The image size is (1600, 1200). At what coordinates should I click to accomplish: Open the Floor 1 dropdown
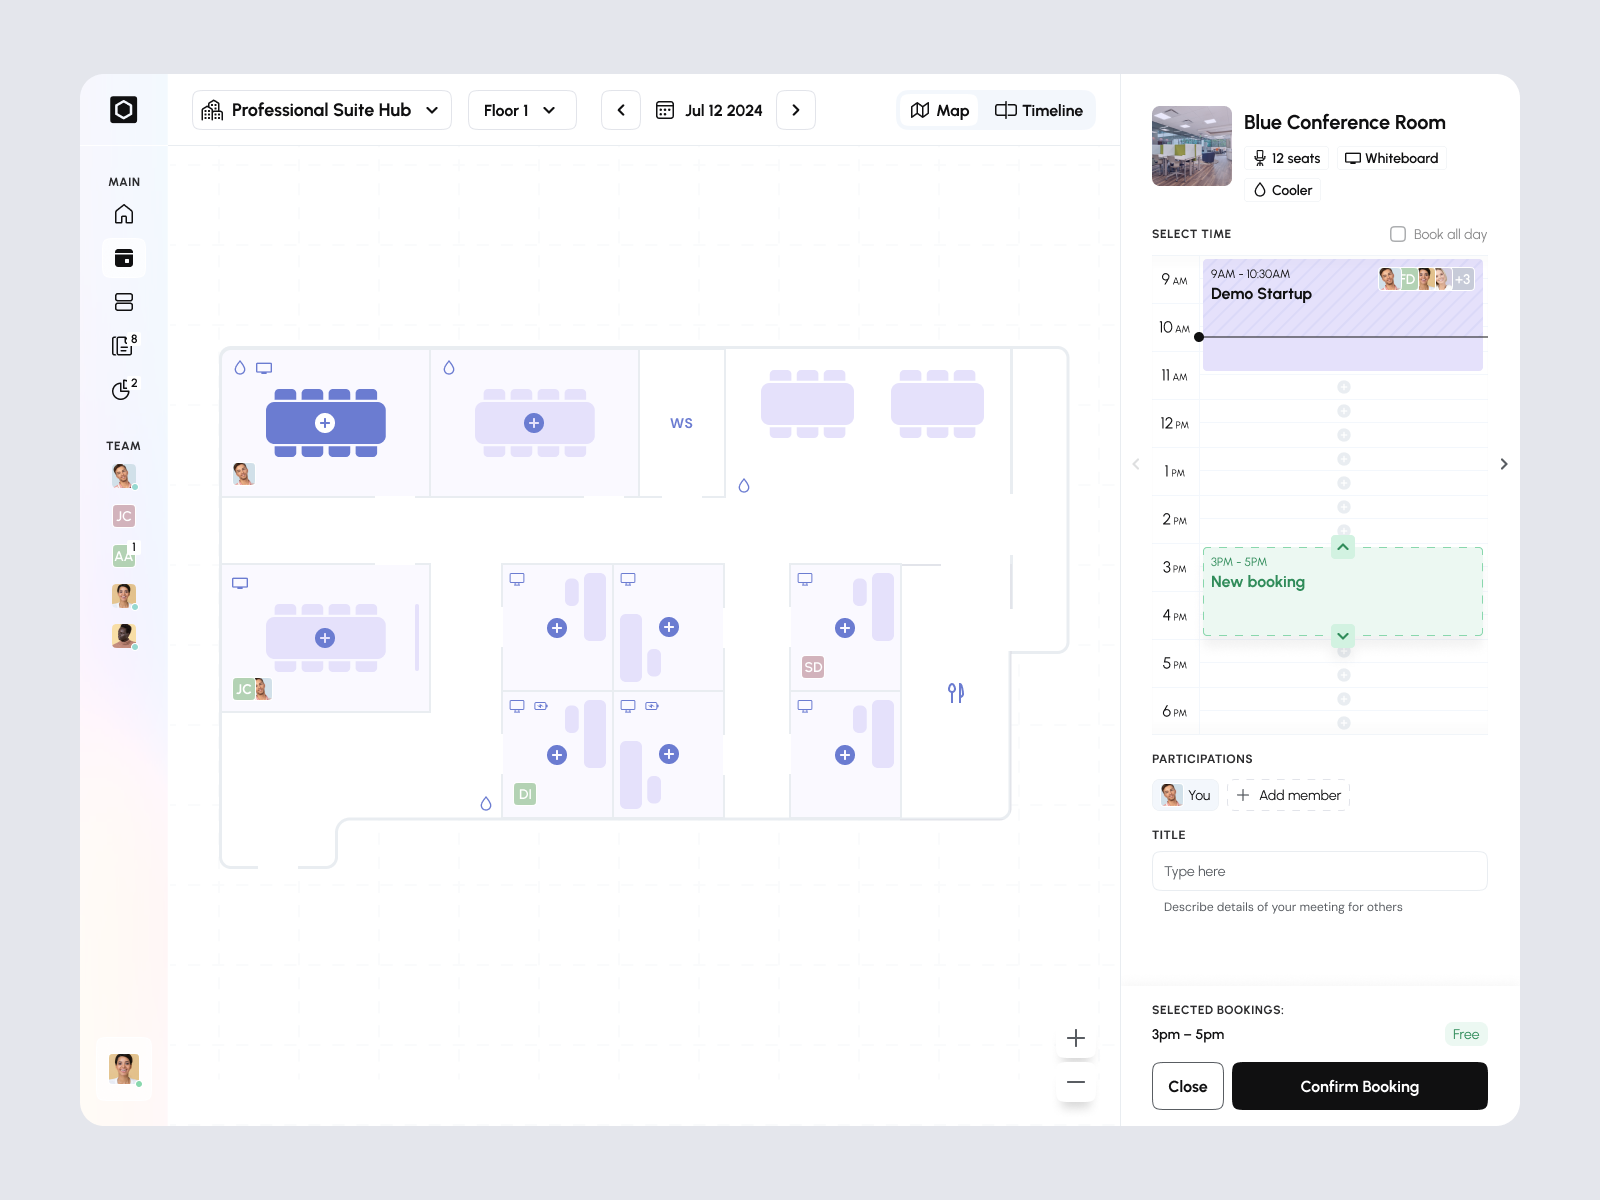point(521,110)
